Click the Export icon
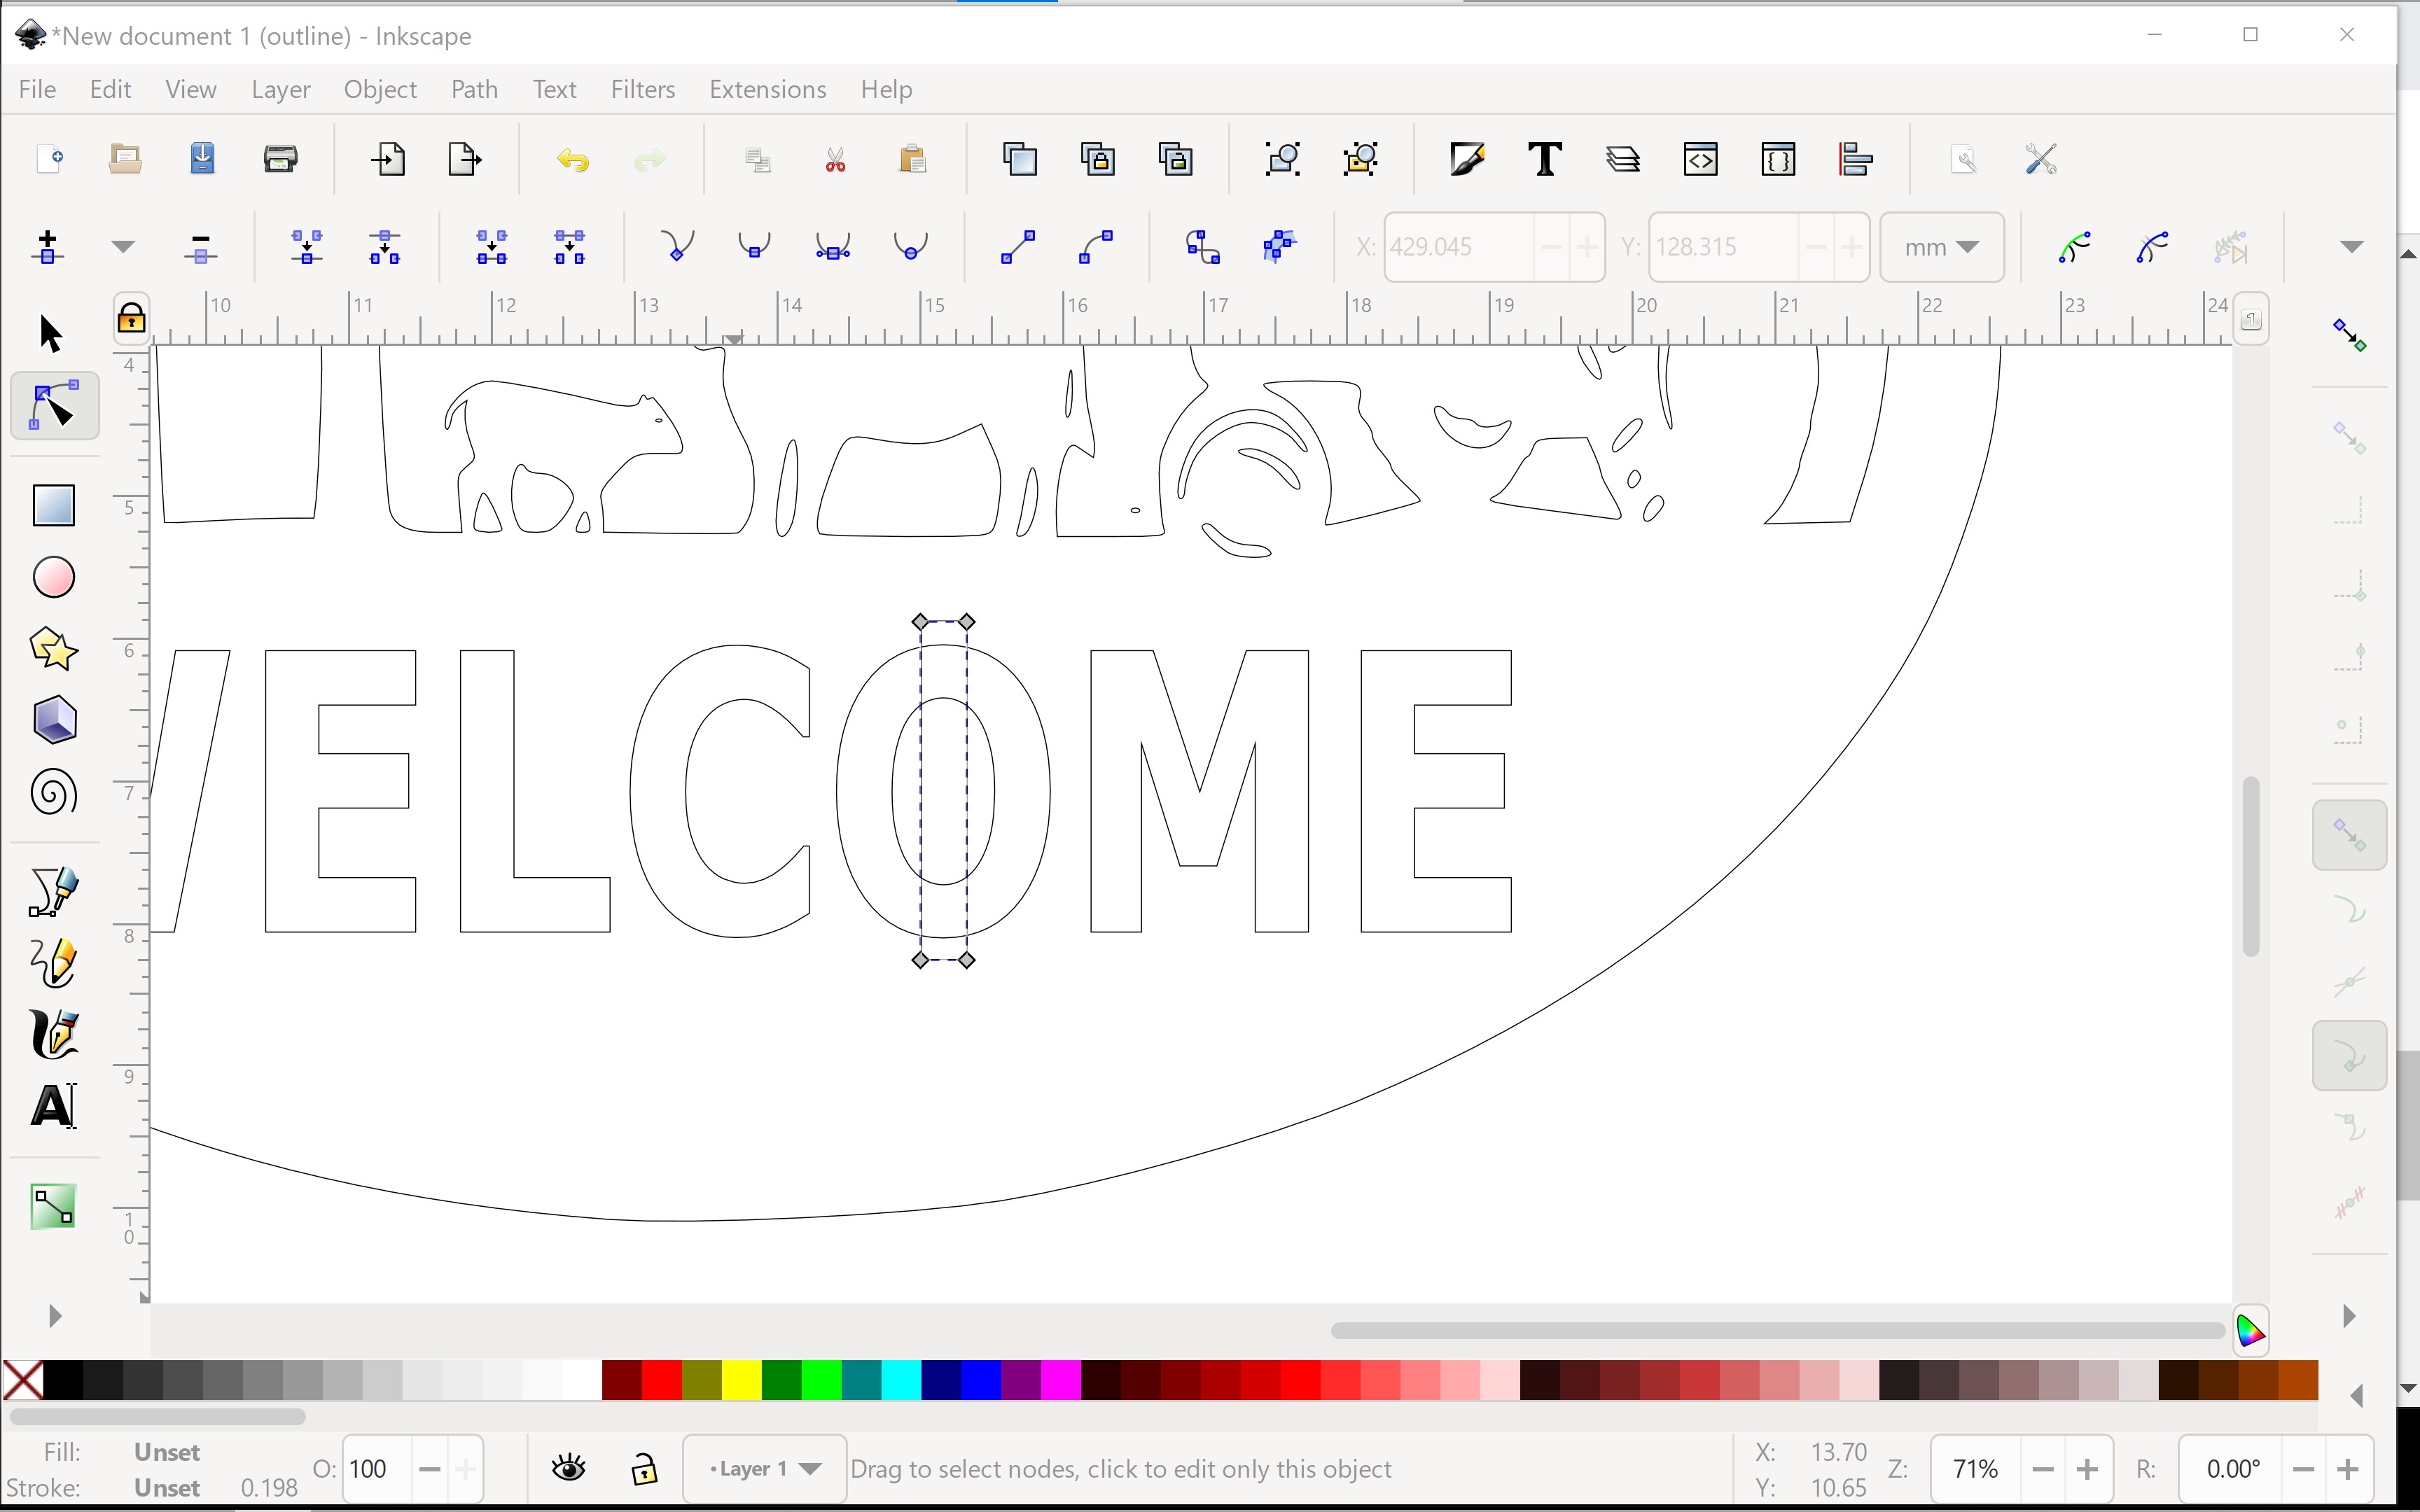Image resolution: width=2420 pixels, height=1512 pixels. (465, 159)
